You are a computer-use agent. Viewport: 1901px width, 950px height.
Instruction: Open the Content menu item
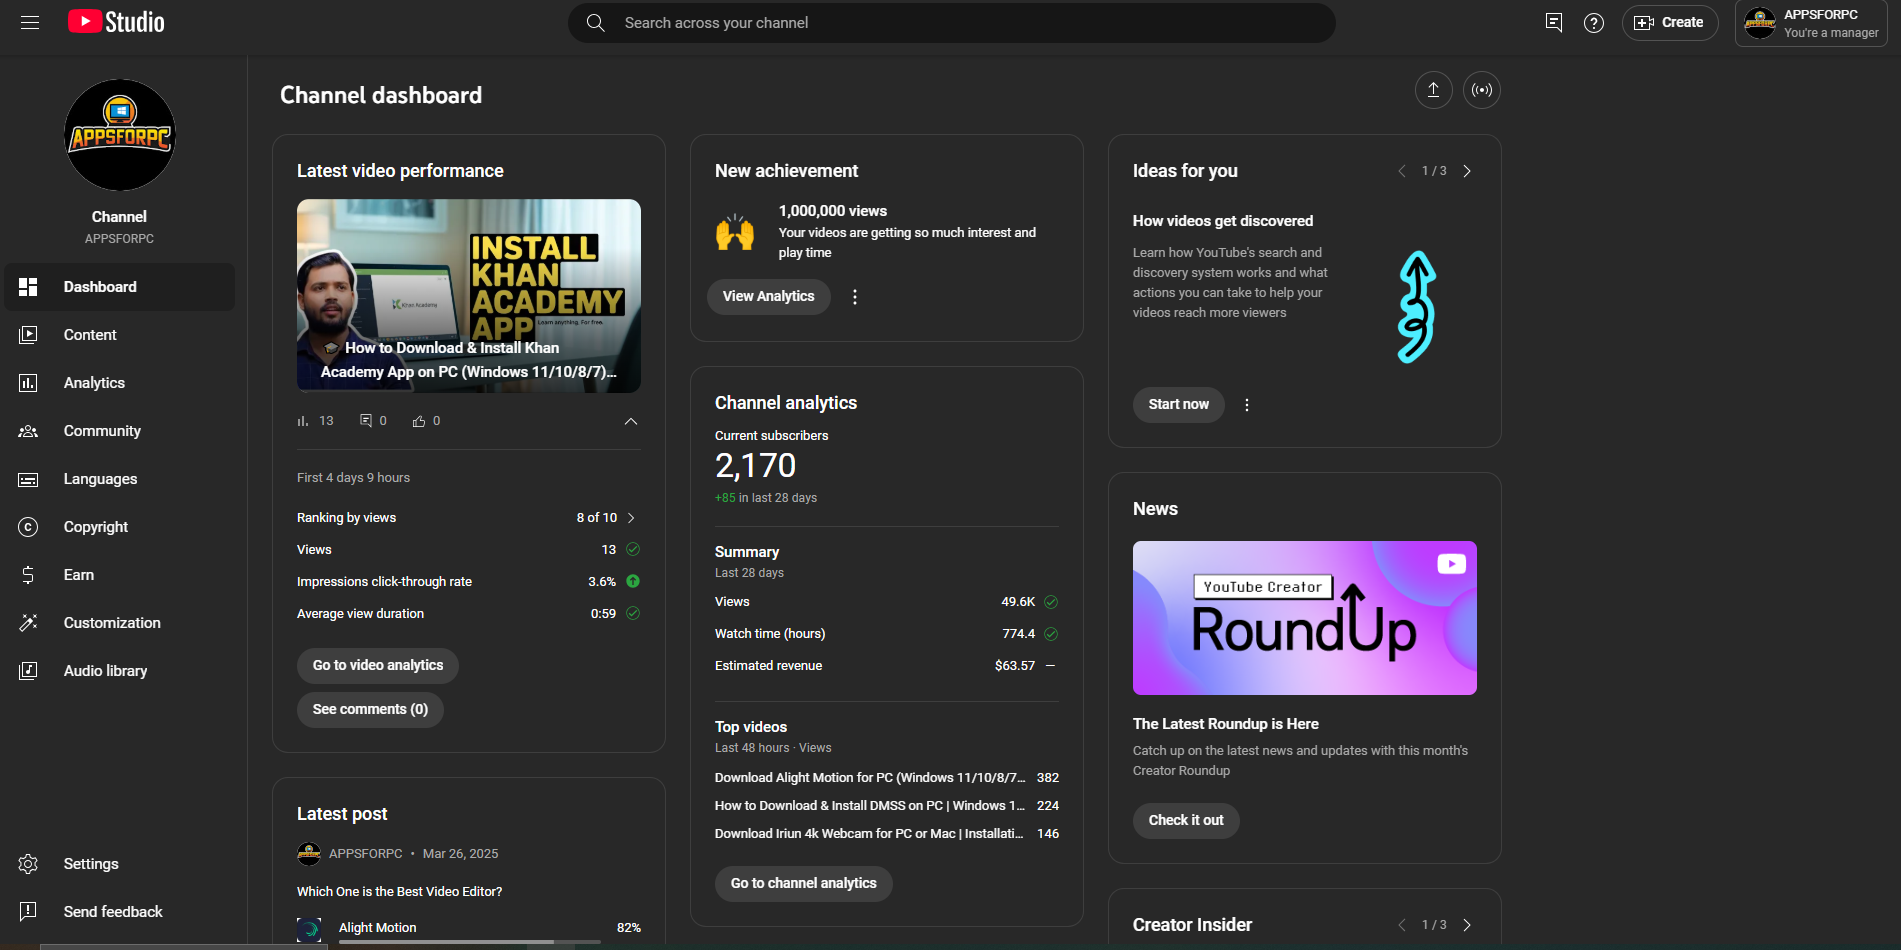[x=120, y=335]
